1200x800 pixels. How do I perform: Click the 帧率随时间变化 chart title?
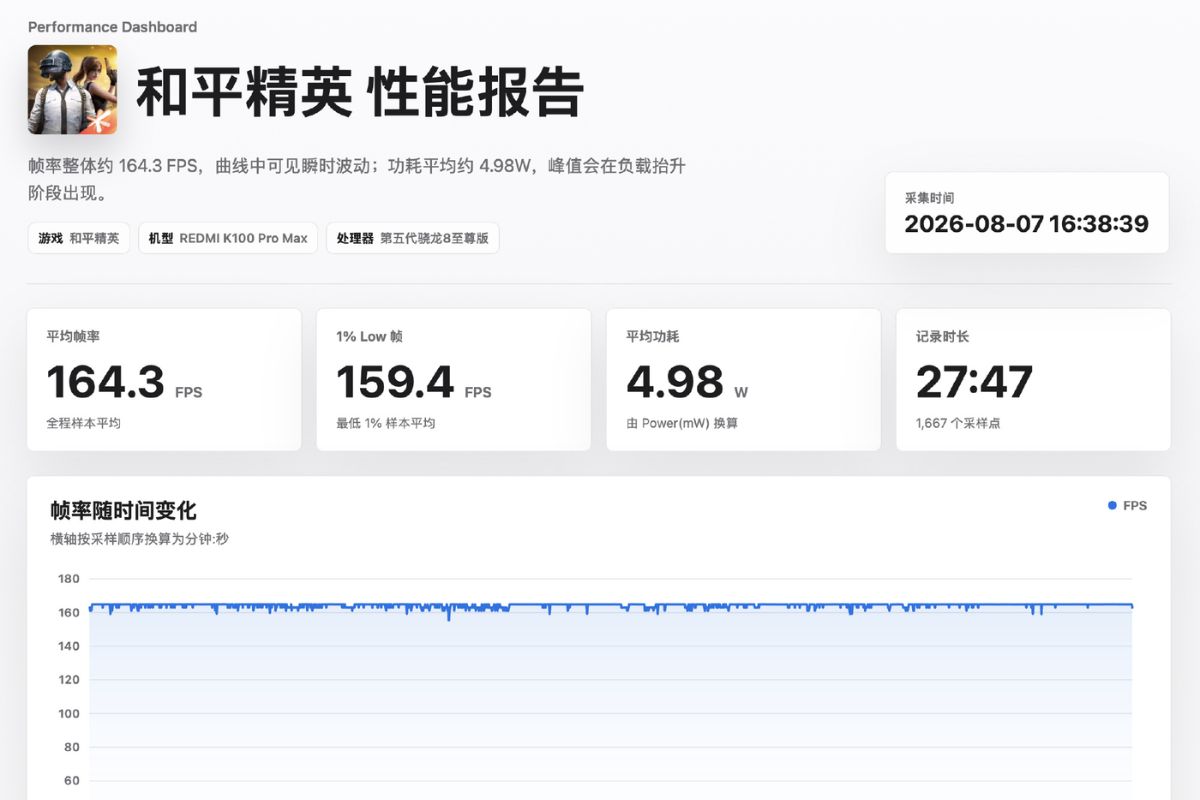point(123,511)
